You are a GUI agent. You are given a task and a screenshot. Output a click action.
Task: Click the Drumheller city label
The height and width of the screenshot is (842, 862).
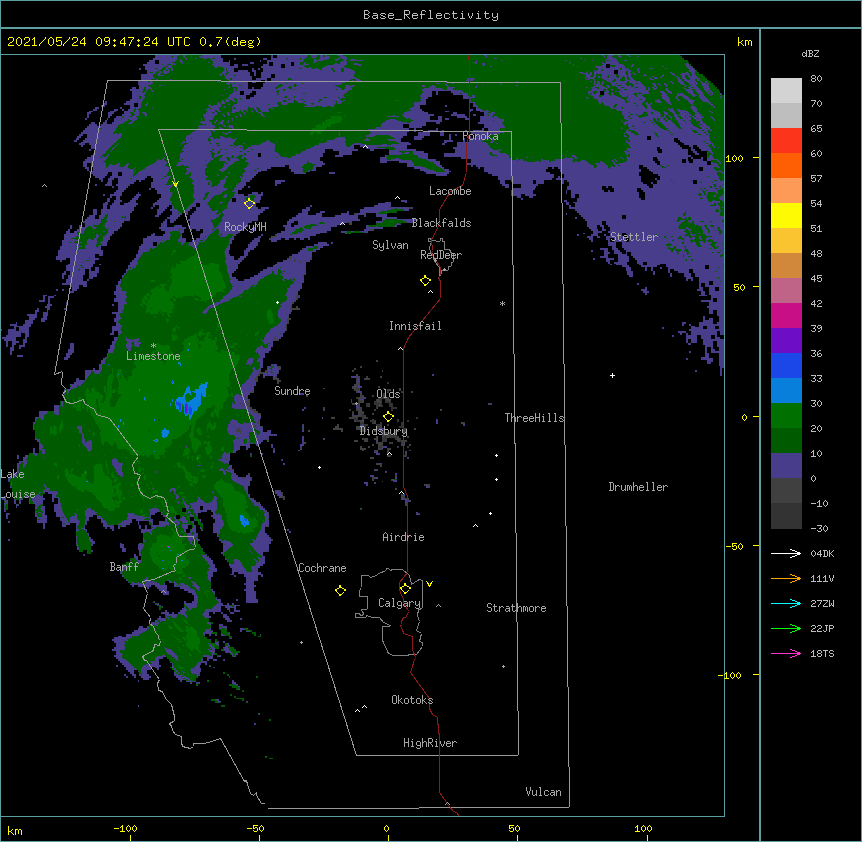(638, 487)
